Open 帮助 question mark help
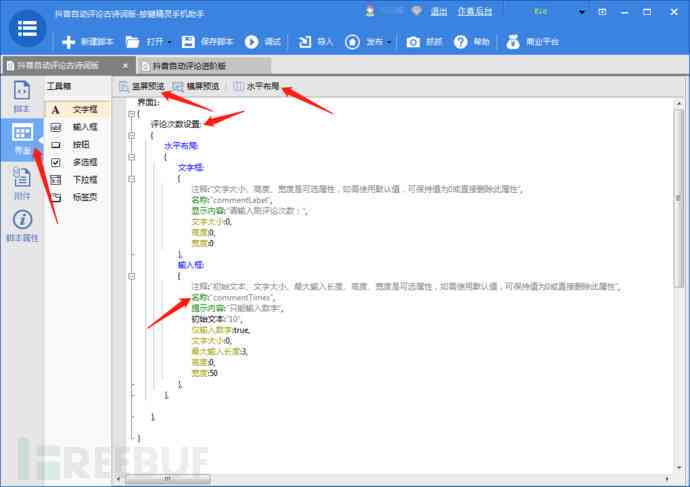 pyautogui.click(x=460, y=42)
